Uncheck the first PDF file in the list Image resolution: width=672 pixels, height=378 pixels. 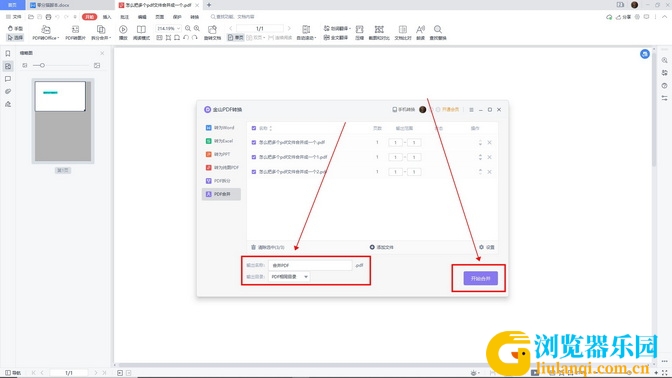[254, 142]
